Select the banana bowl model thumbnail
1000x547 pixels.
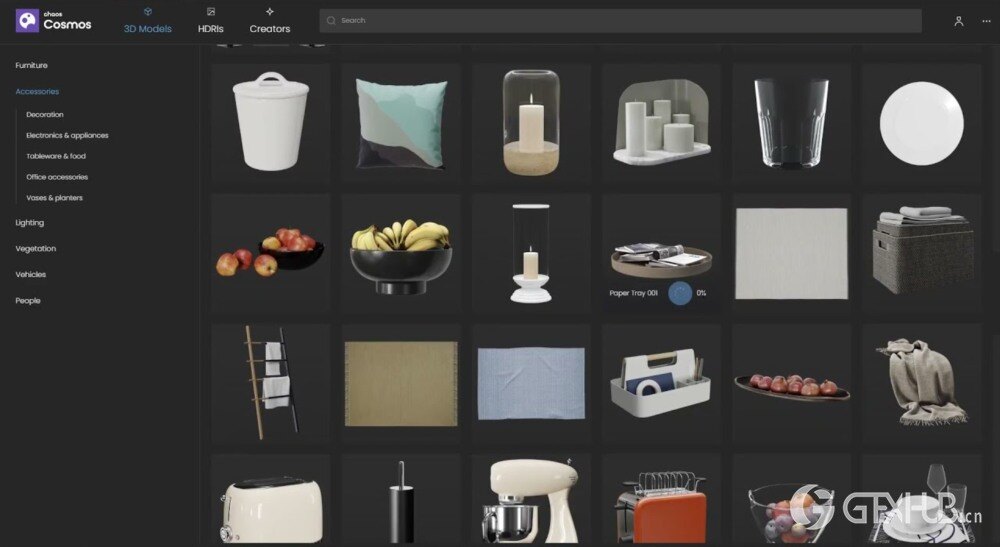click(400, 252)
